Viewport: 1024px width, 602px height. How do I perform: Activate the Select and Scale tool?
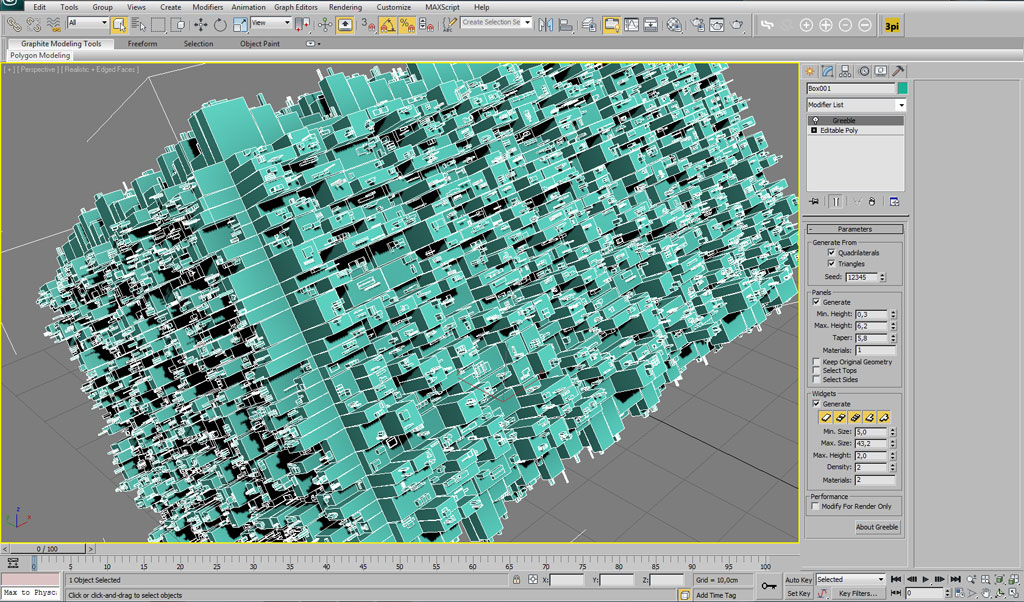pos(240,25)
